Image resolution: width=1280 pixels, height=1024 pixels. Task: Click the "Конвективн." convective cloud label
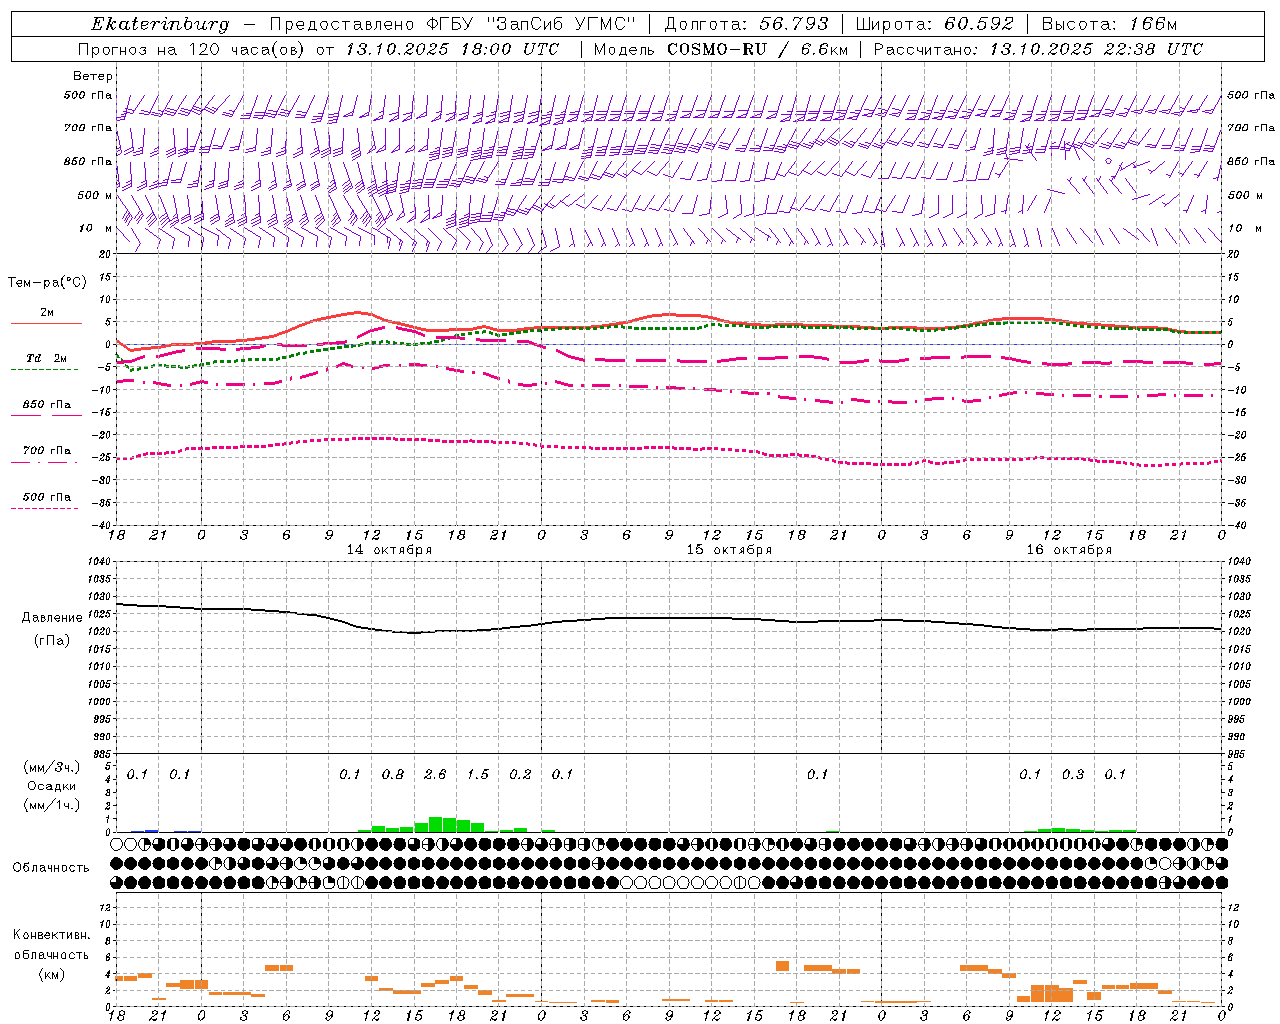(51, 935)
